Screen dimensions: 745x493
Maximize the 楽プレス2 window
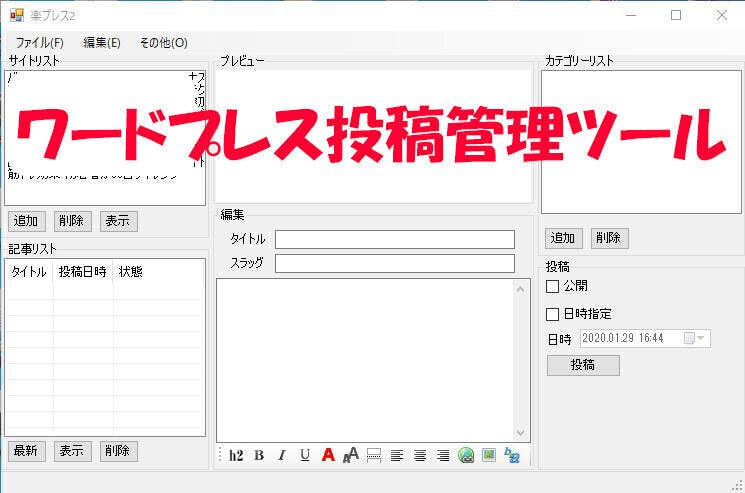[x=676, y=15]
